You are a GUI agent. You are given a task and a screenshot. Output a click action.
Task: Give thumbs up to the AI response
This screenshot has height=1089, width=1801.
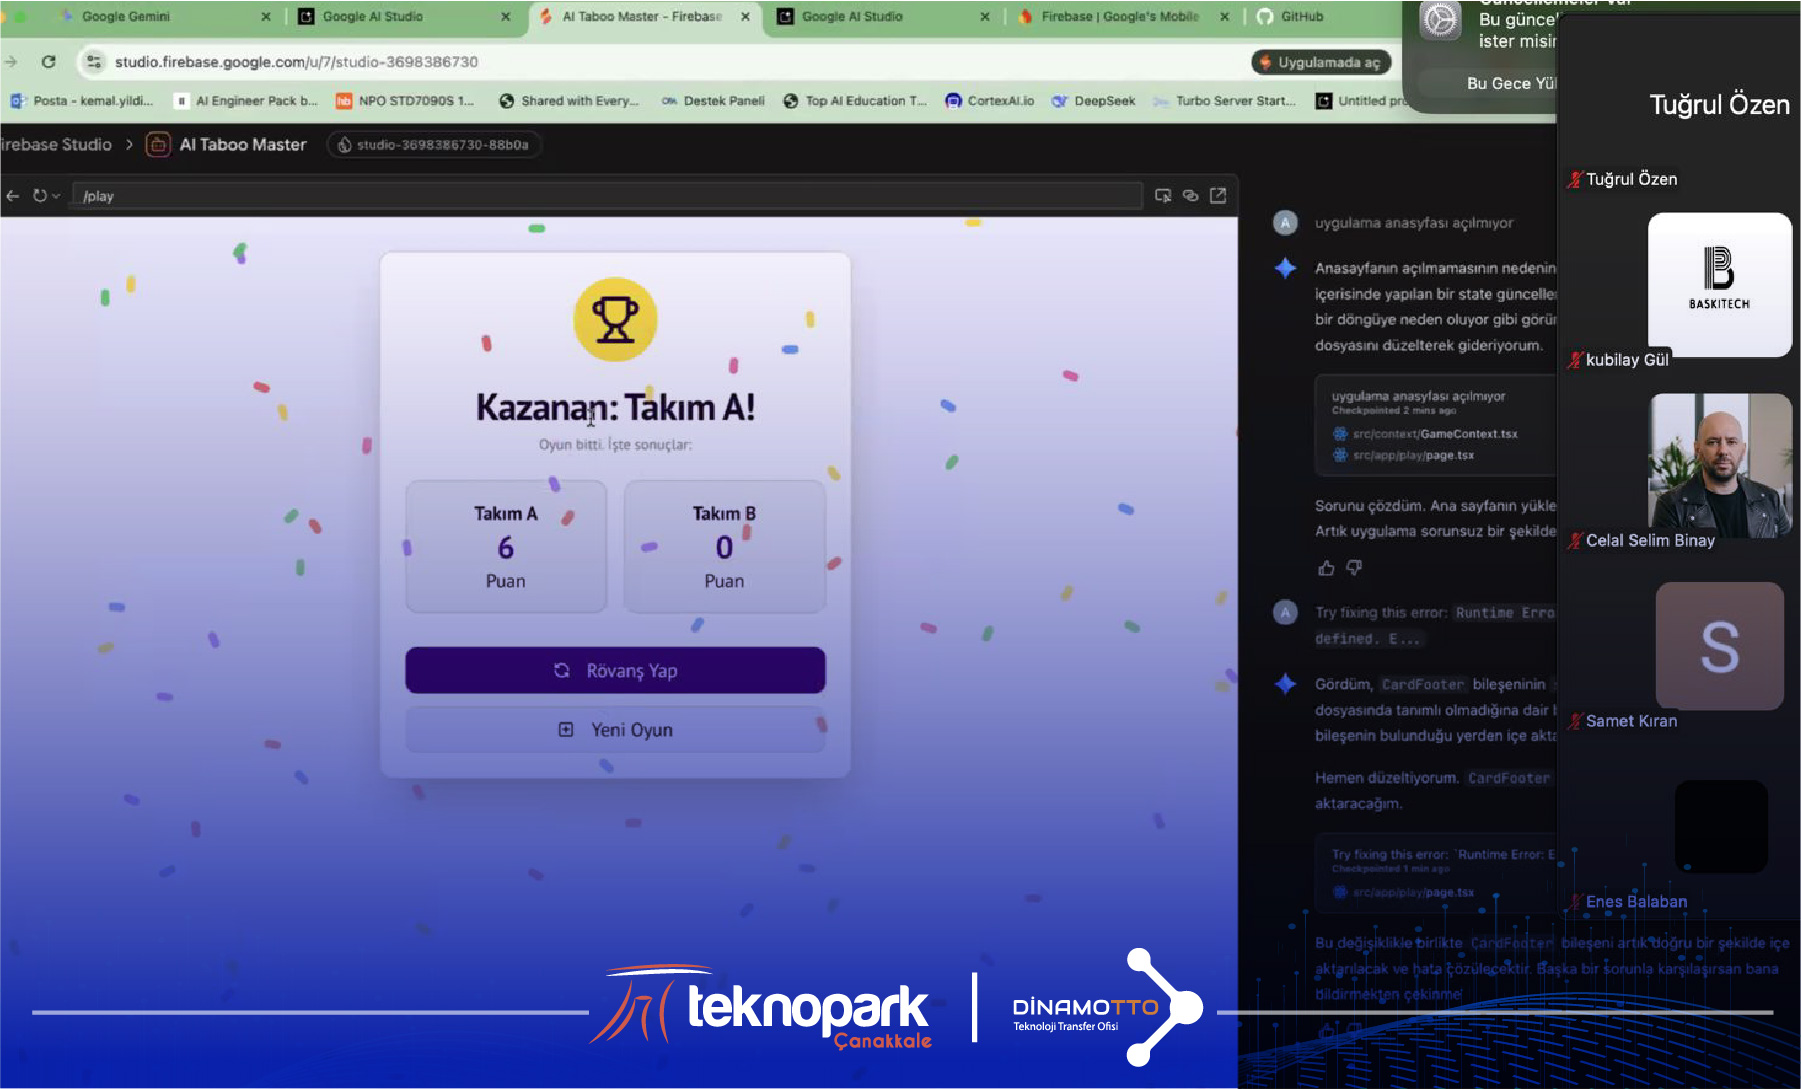pyautogui.click(x=1326, y=568)
